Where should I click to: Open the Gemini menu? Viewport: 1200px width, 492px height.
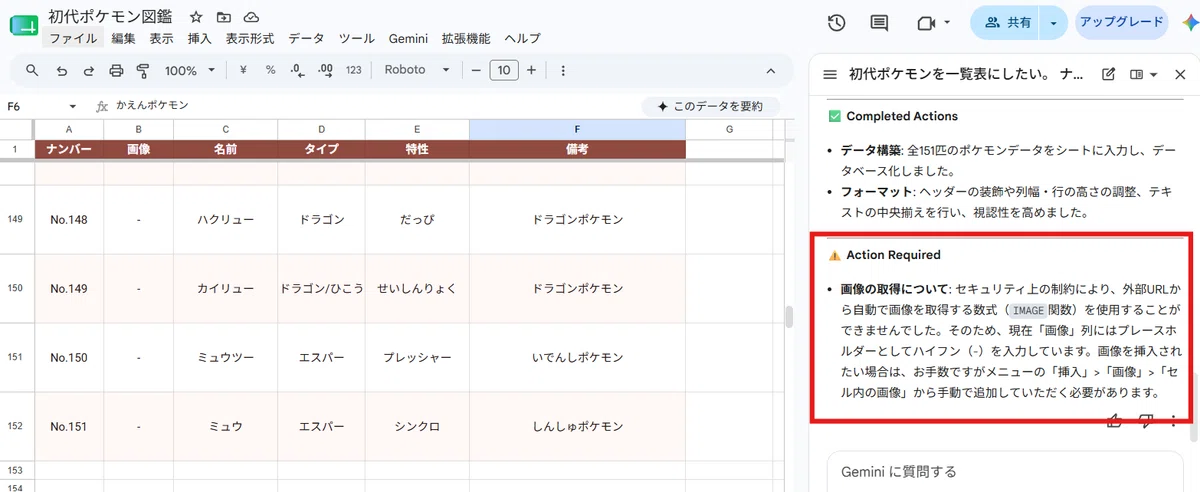[x=407, y=39]
